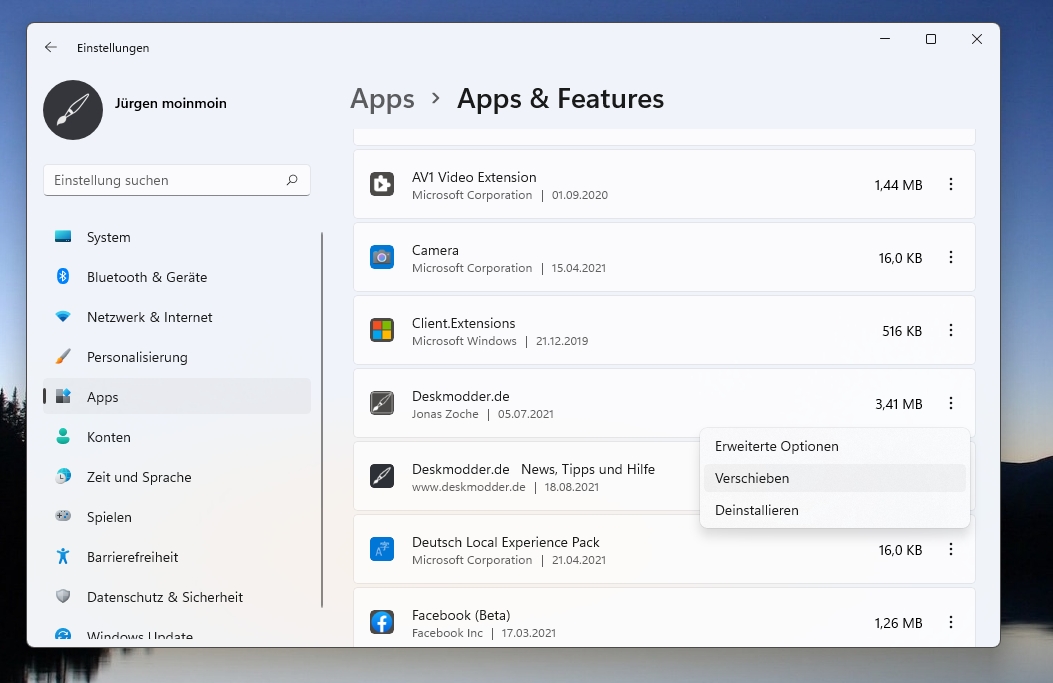Image resolution: width=1053 pixels, height=683 pixels.
Task: Click the AV1 Video Extension app icon
Action: (382, 184)
